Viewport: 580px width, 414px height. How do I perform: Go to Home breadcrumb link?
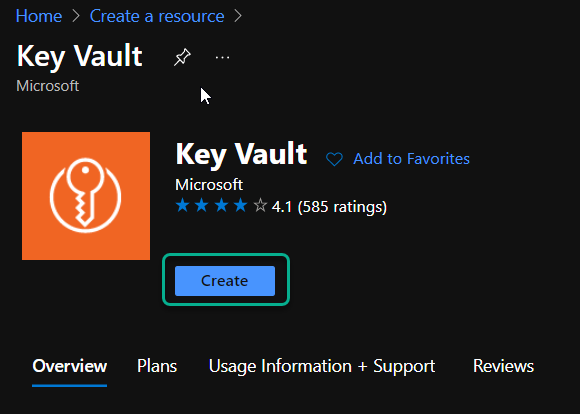pos(39,16)
